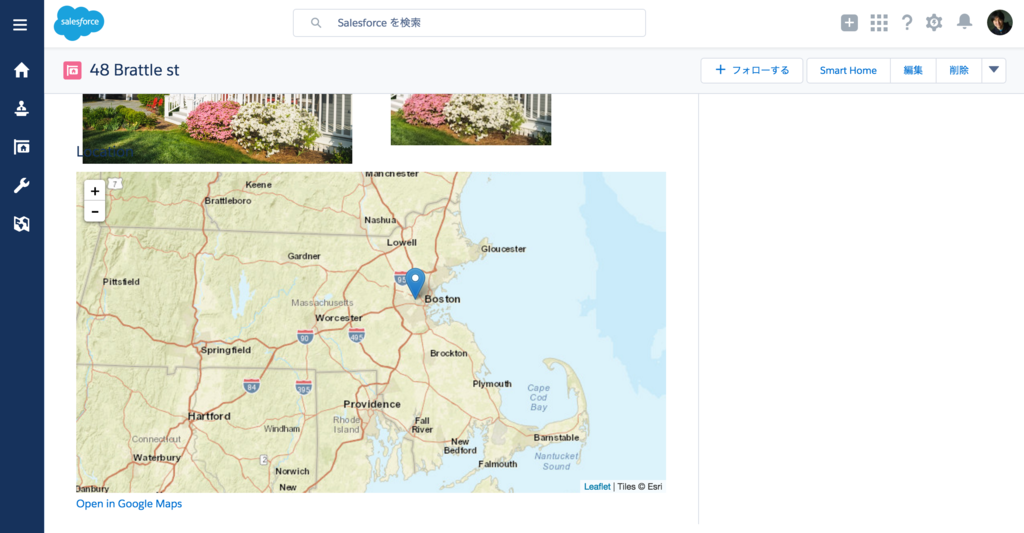Click the larger house photo thumbnail
The image size is (1024, 533).
[217, 128]
